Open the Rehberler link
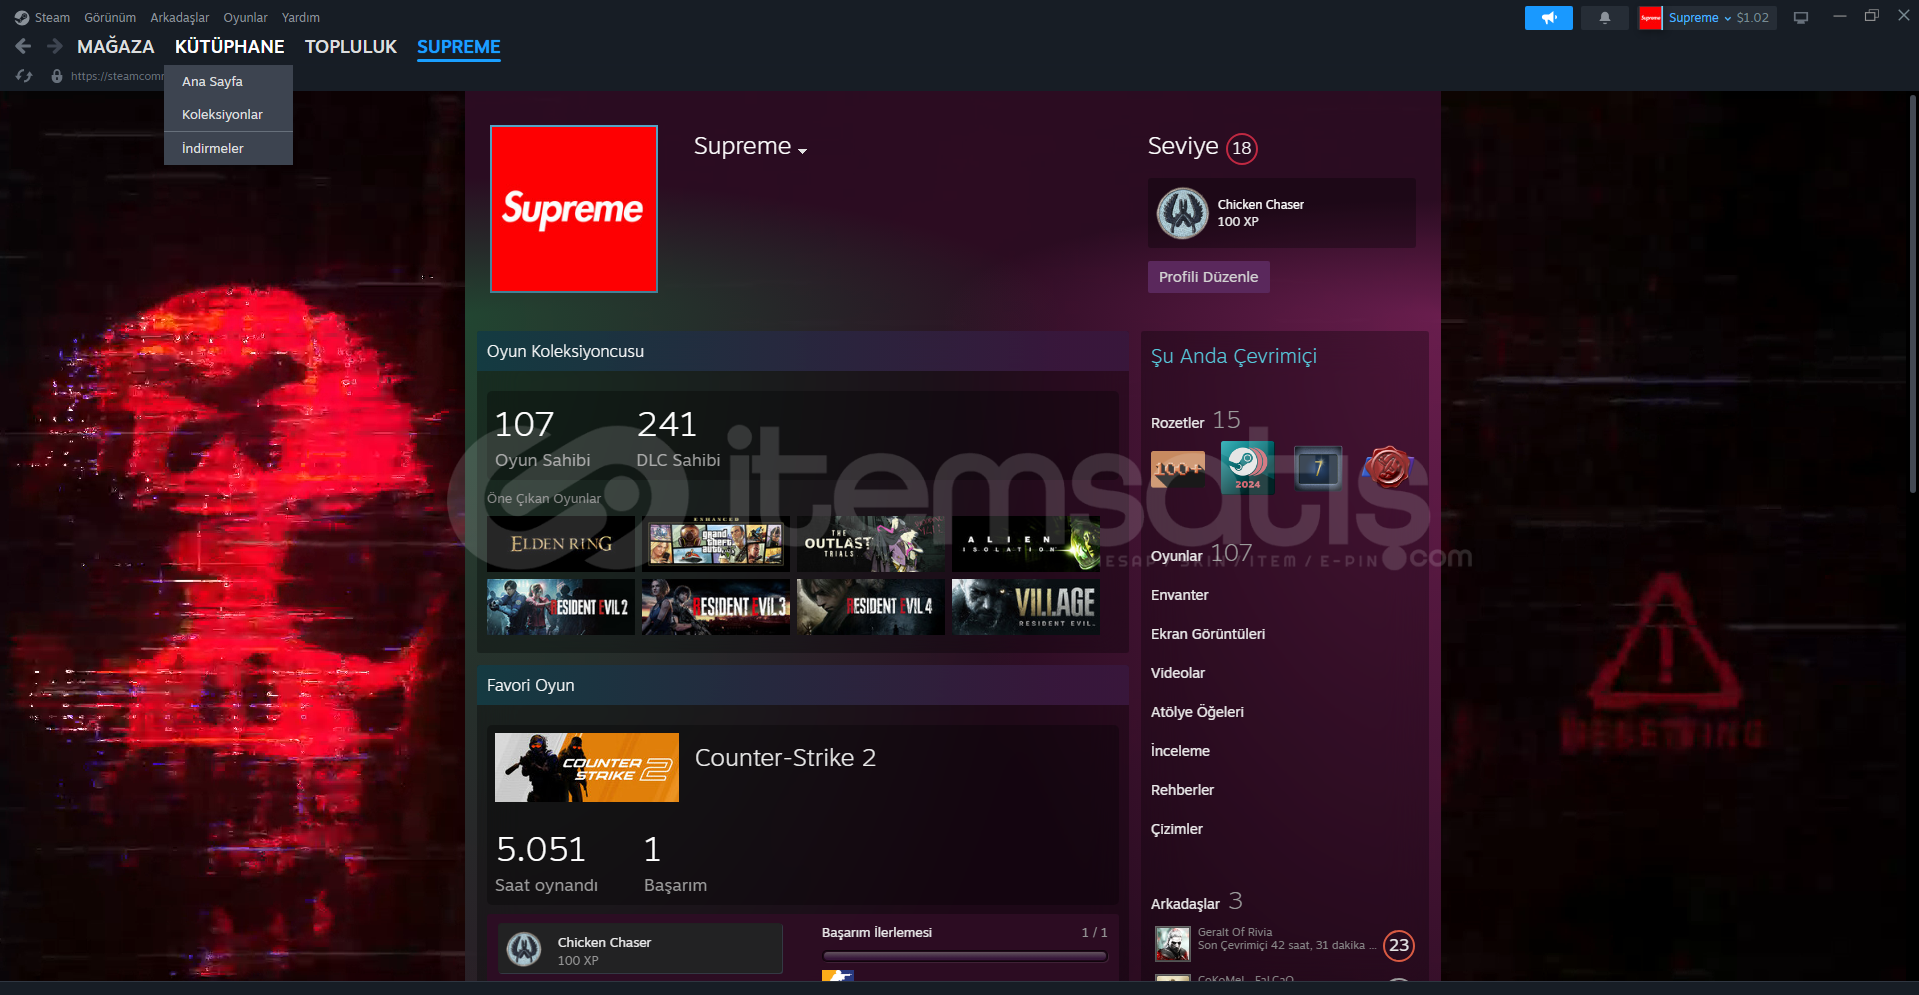This screenshot has height=995, width=1919. [x=1183, y=790]
